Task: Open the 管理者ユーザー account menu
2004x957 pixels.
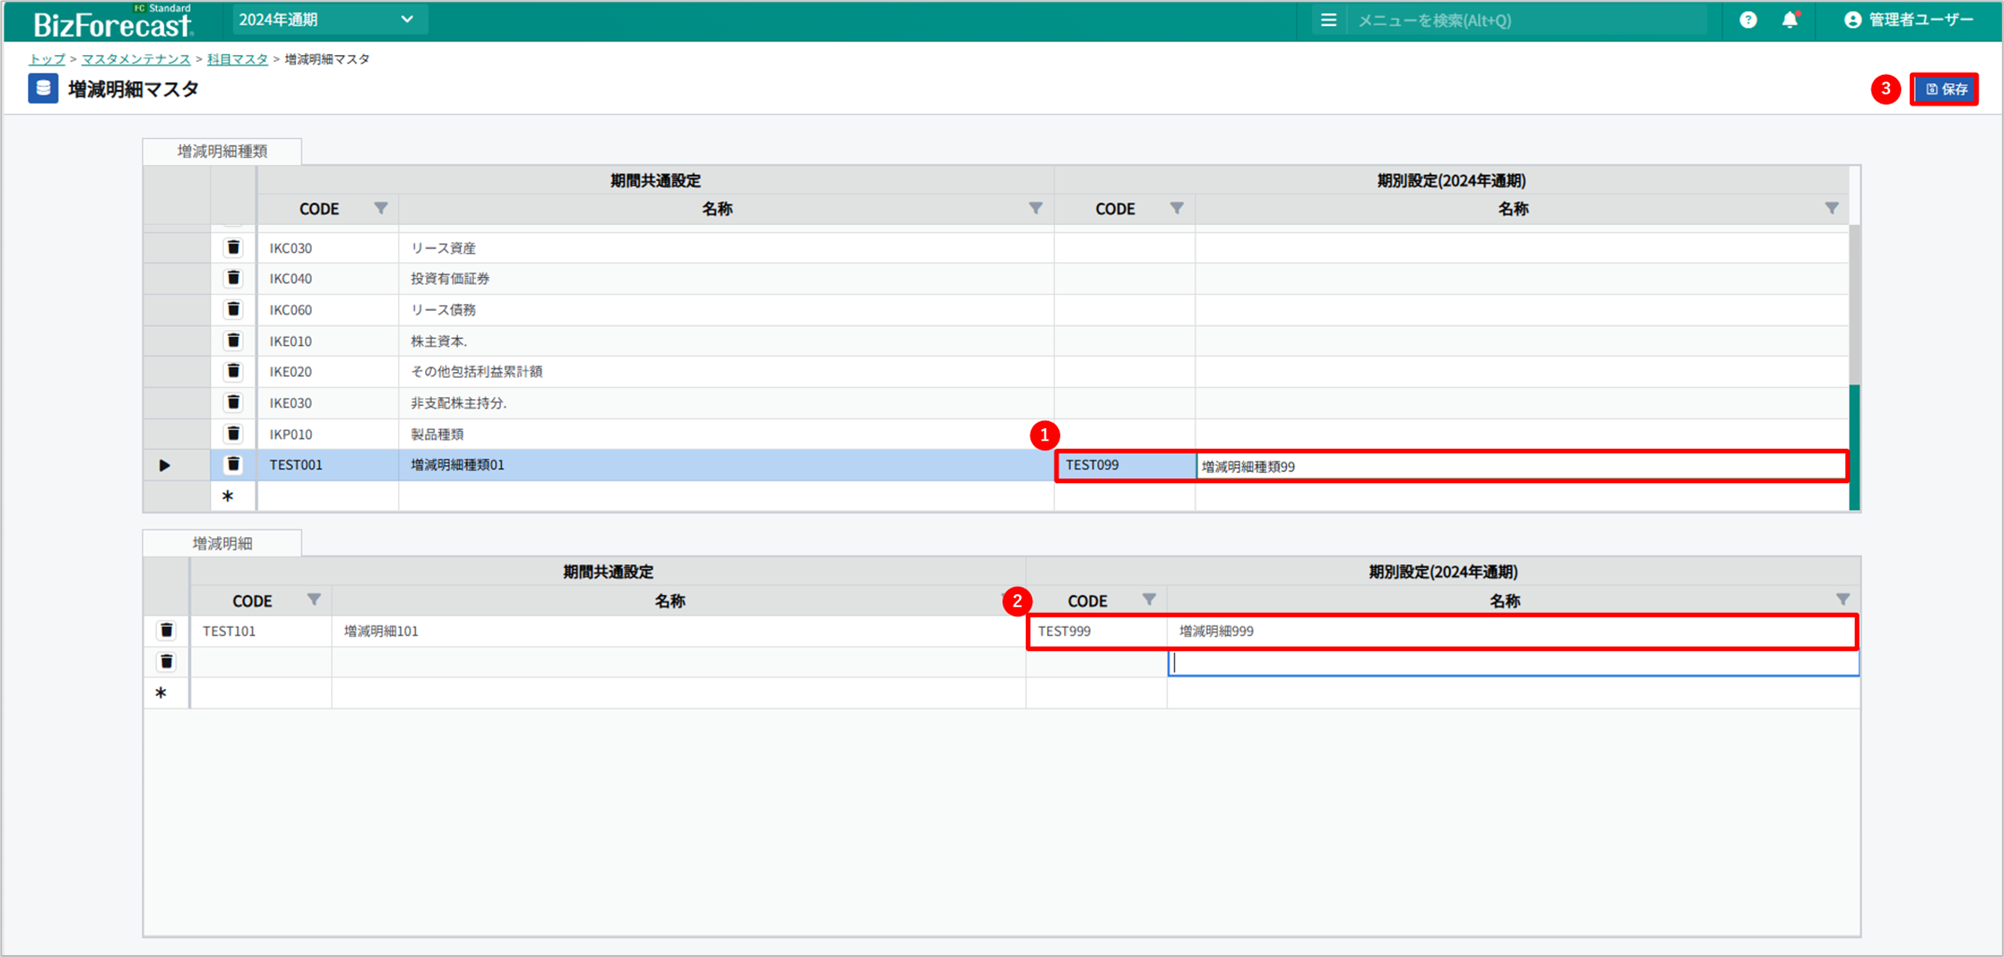Action: (x=1908, y=20)
